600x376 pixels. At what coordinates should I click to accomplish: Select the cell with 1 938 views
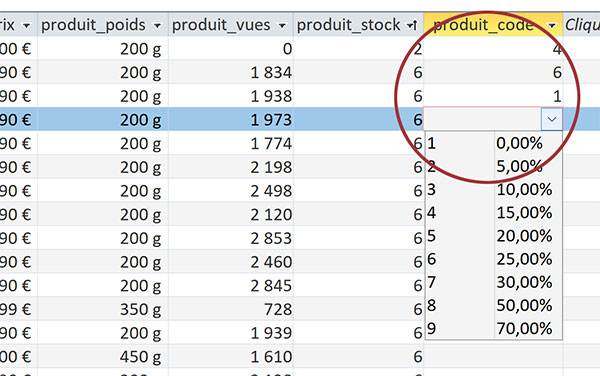point(231,96)
